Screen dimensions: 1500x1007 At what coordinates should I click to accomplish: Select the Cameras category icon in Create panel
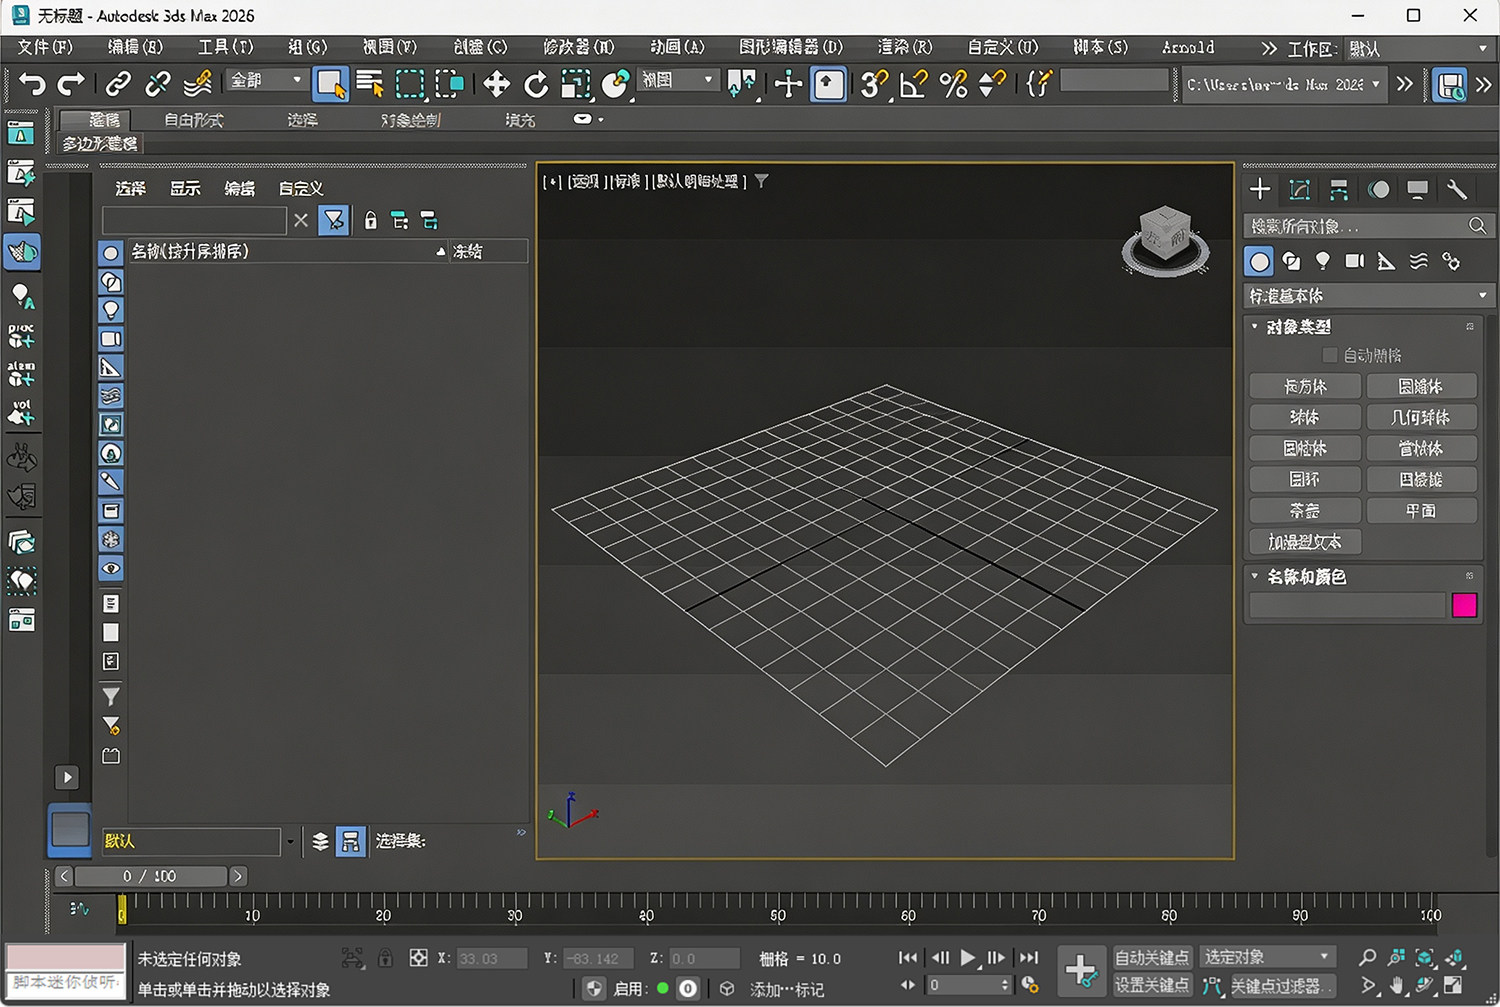[x=1354, y=262]
